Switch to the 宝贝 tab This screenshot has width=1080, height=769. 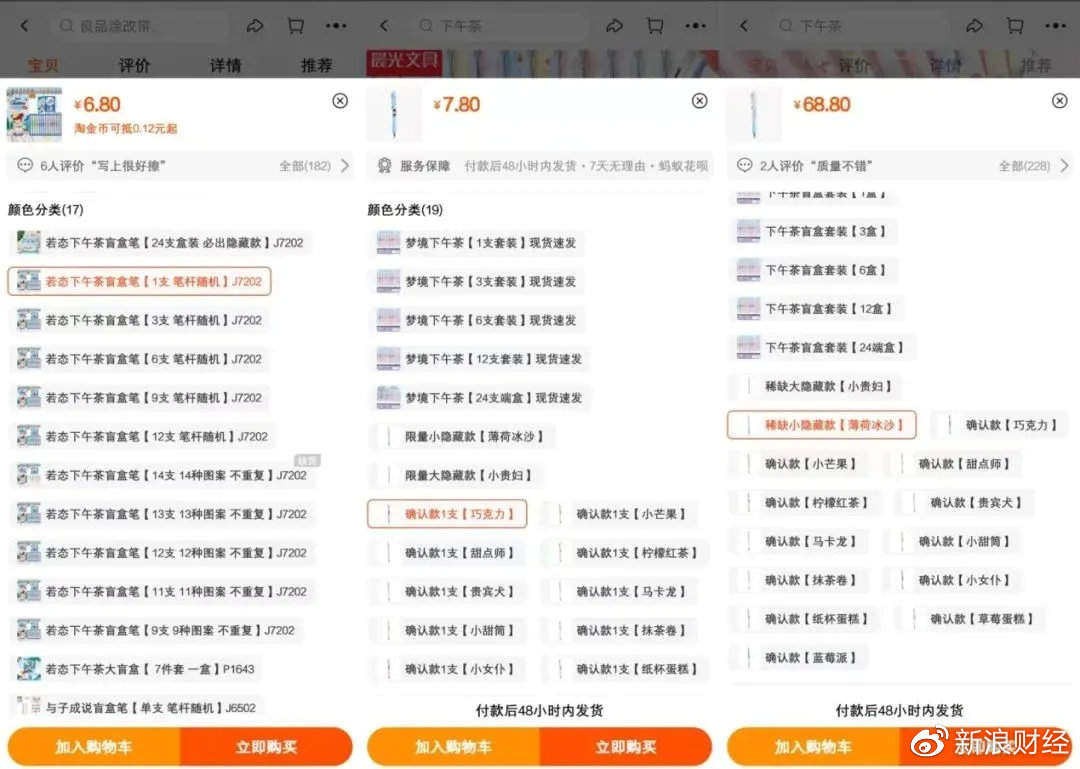43,65
